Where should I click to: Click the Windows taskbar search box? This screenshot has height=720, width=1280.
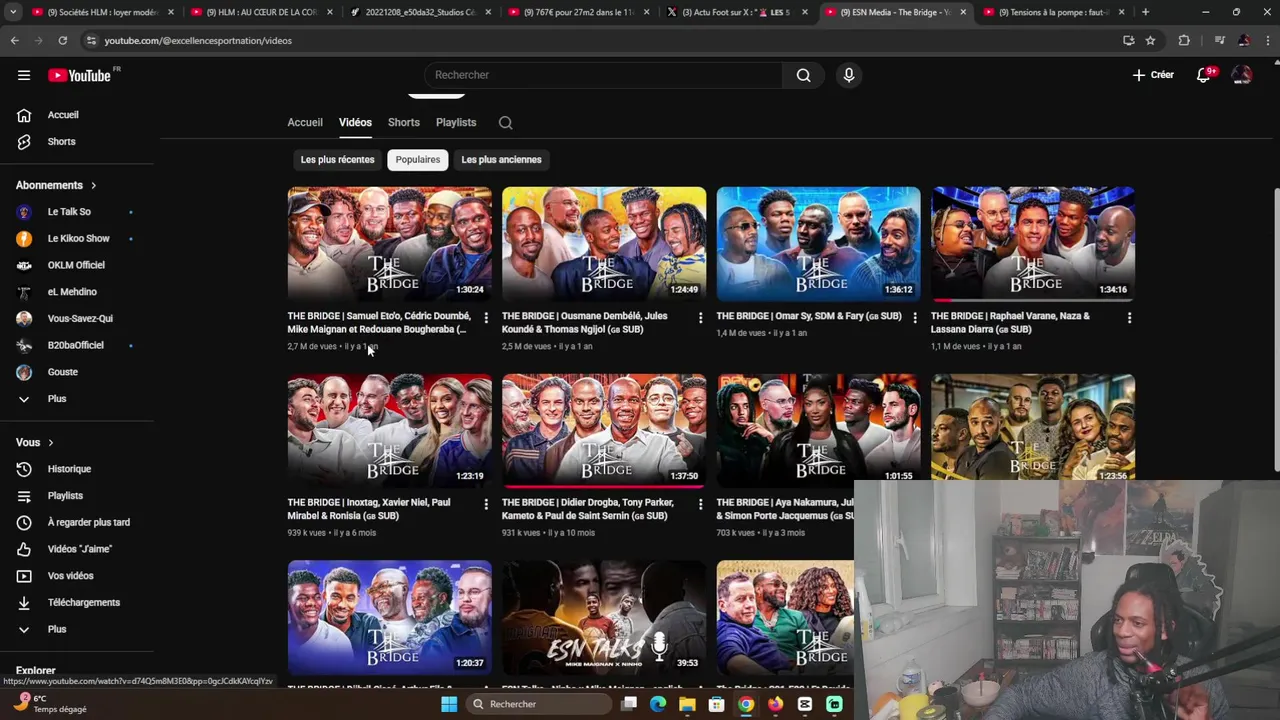click(x=538, y=704)
